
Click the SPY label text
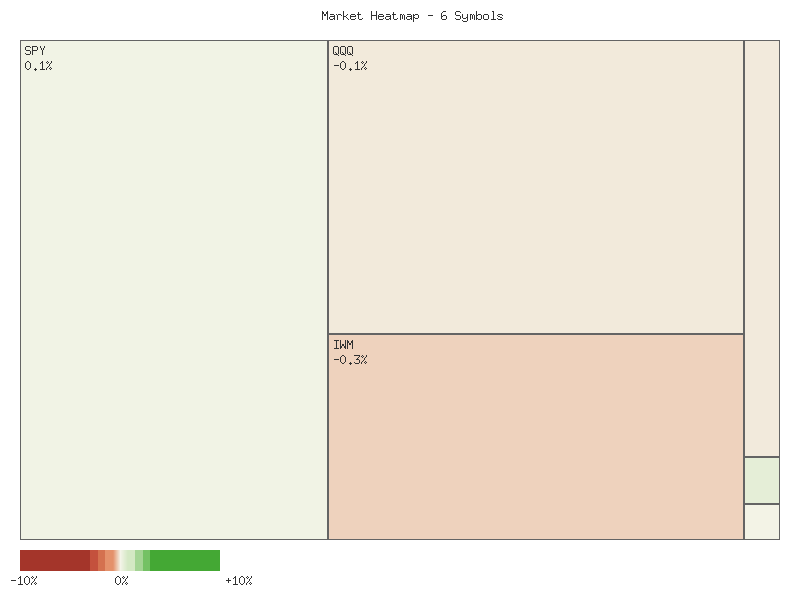[35, 49]
